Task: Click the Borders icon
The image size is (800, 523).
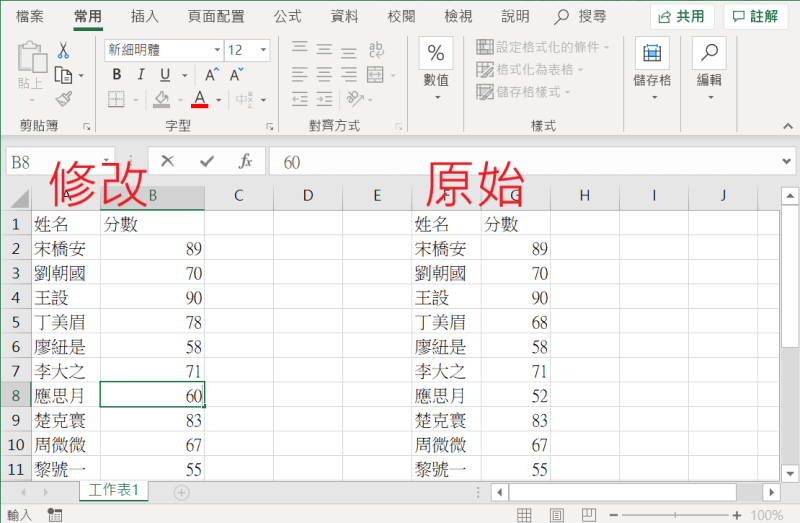Action: coord(116,99)
